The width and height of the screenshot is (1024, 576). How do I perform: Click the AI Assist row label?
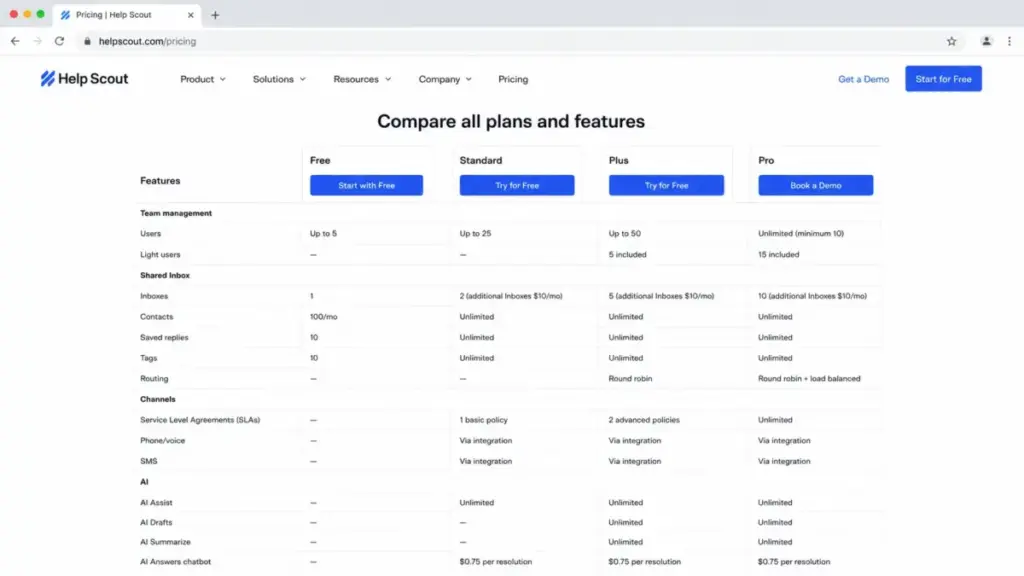[156, 502]
